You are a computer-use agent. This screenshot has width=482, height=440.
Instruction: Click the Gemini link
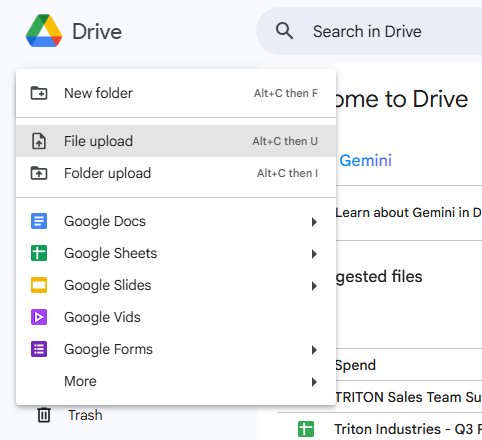[x=365, y=160]
